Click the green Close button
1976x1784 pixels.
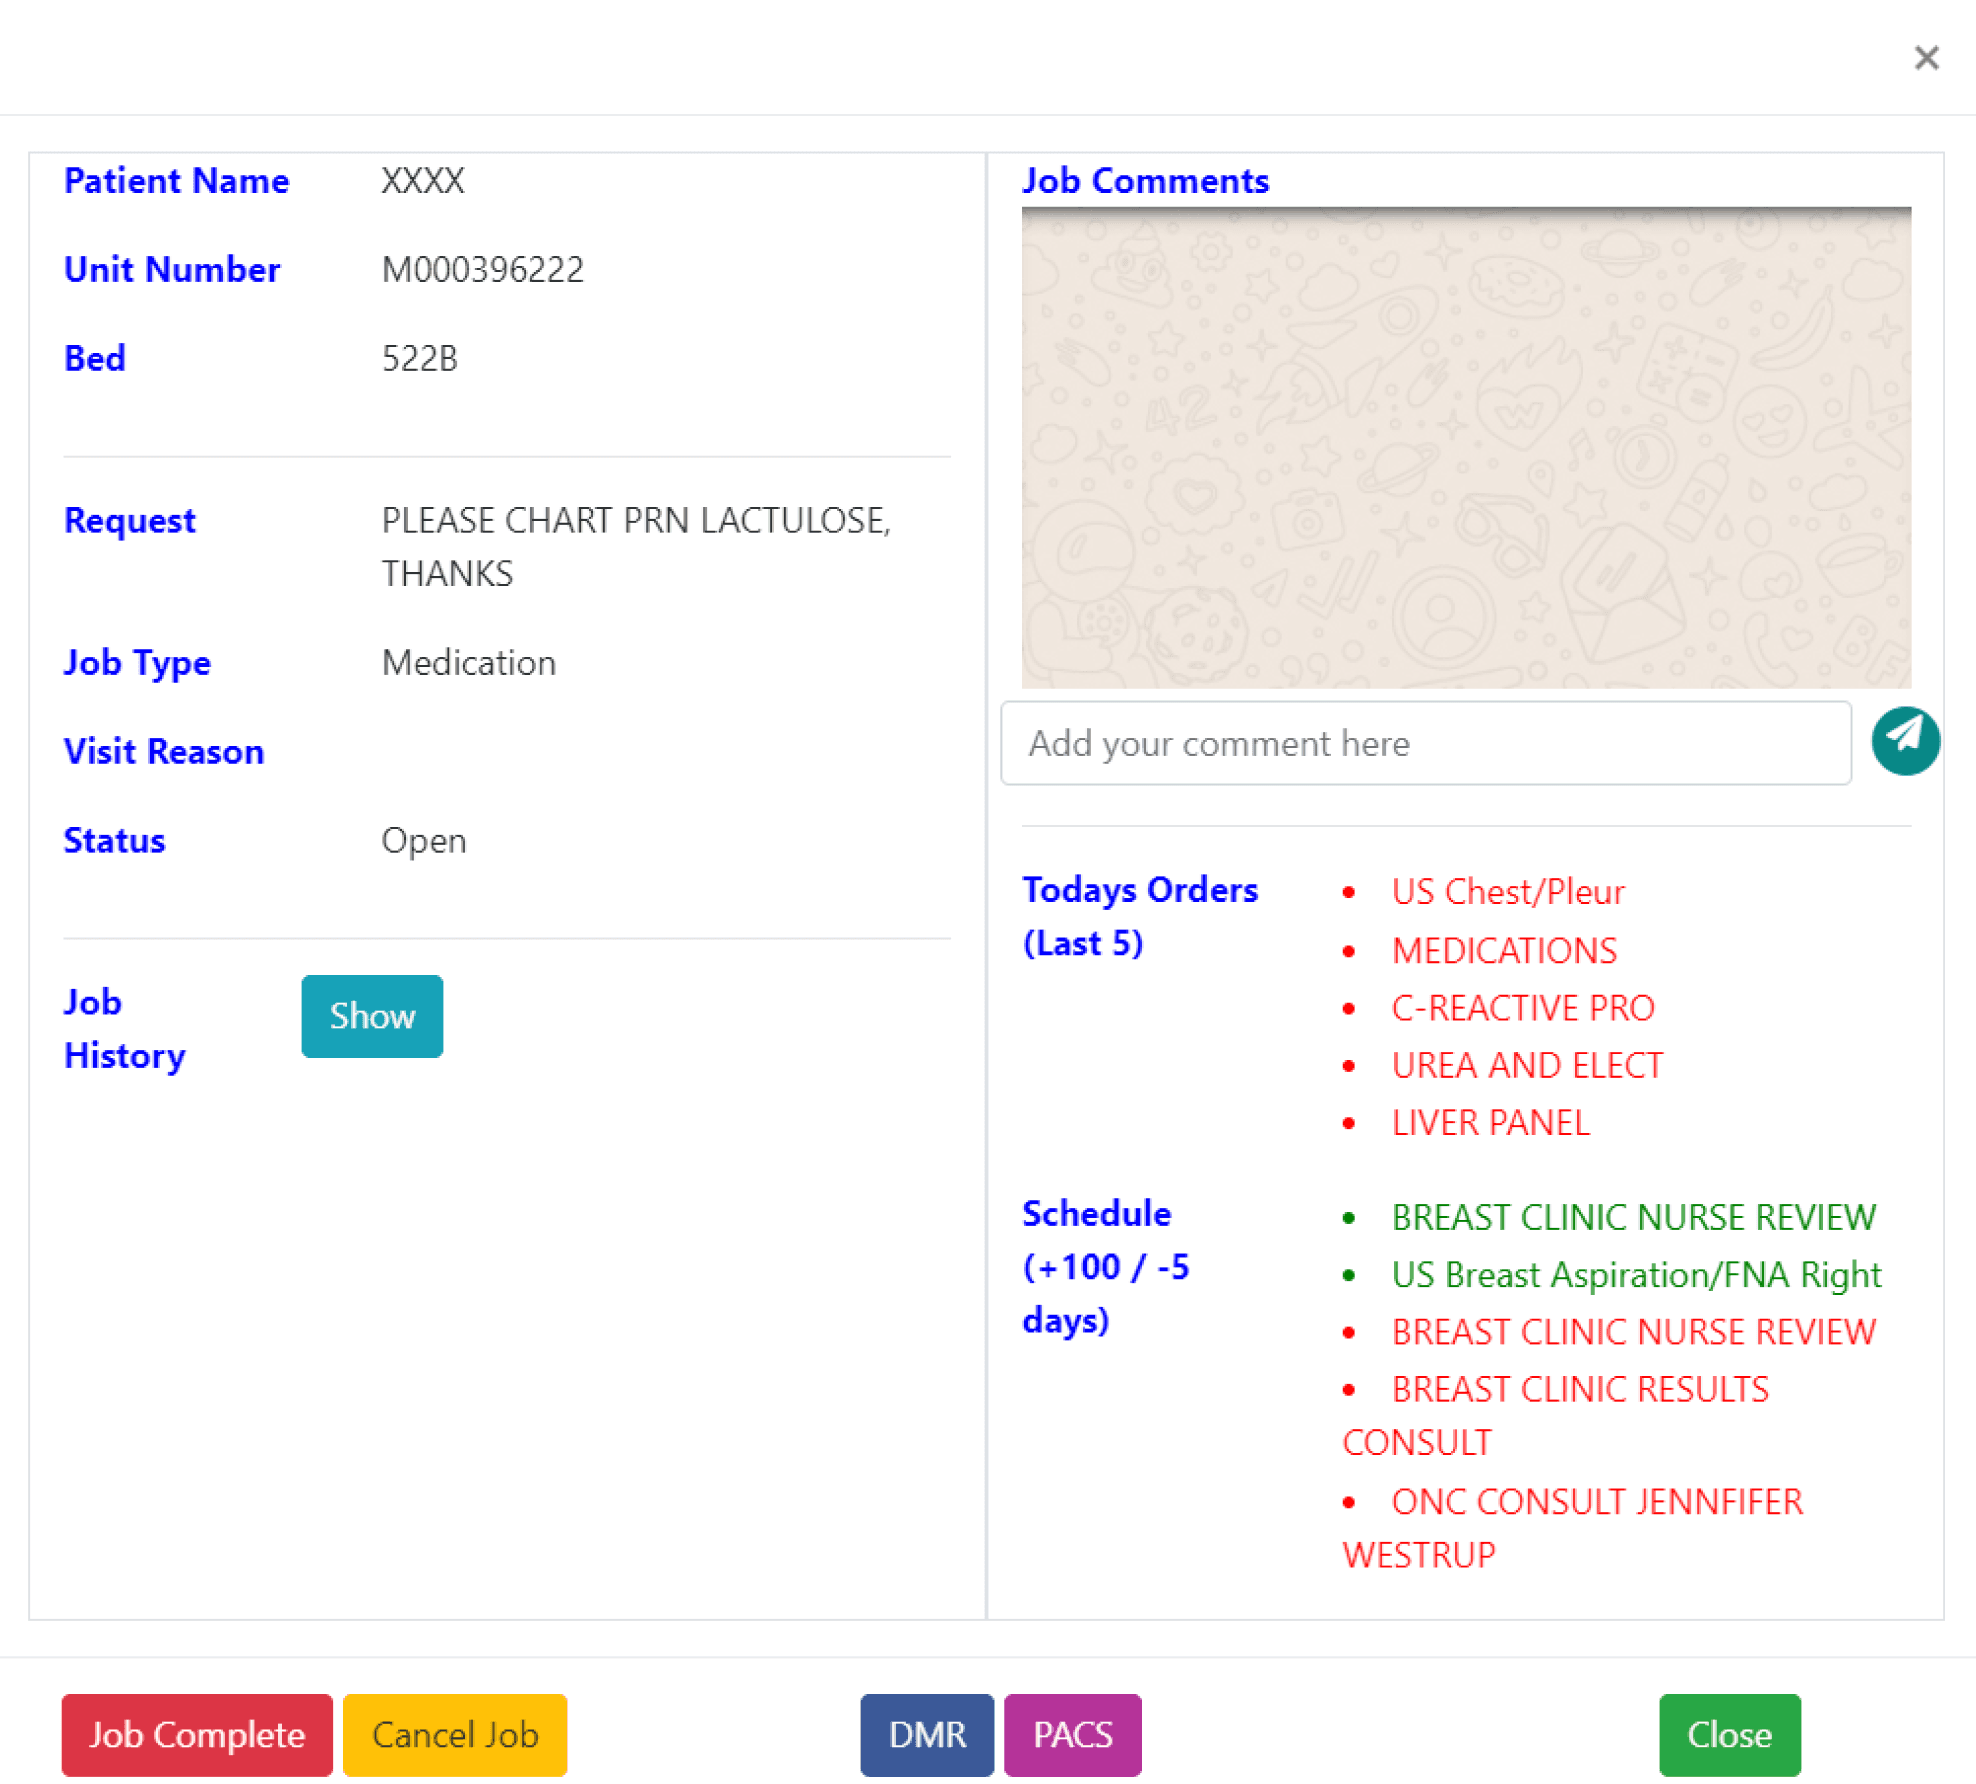pyautogui.click(x=1729, y=1734)
